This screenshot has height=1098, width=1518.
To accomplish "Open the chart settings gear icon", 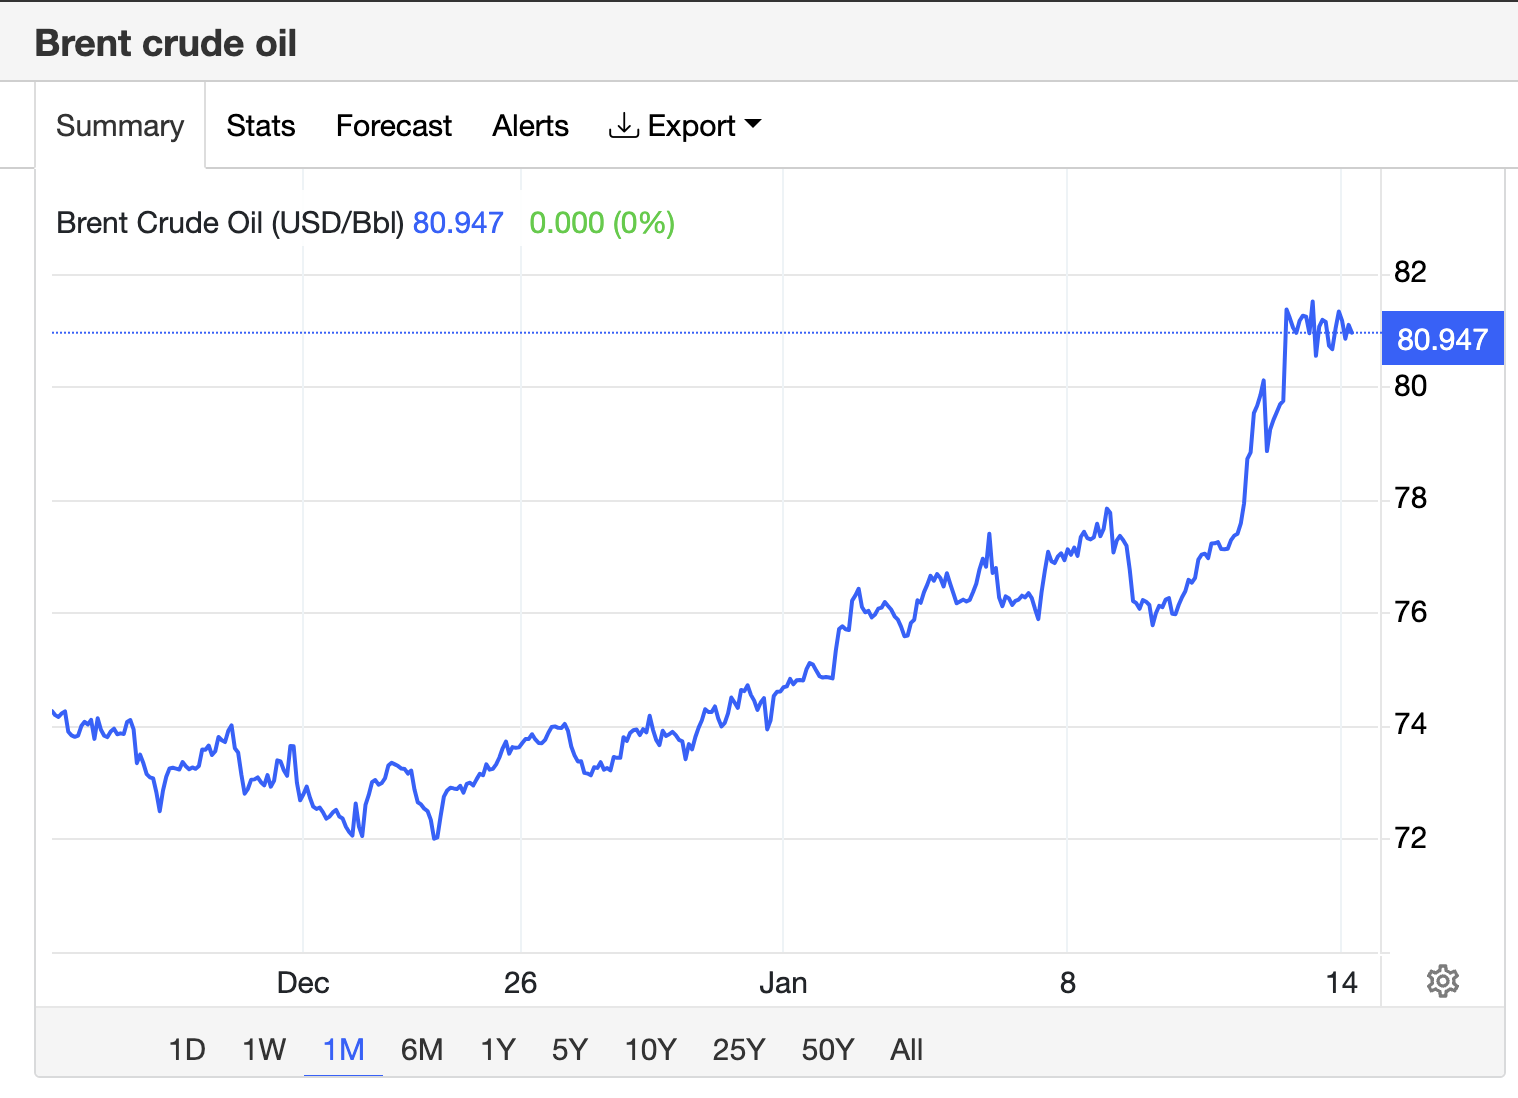I will click(1442, 981).
